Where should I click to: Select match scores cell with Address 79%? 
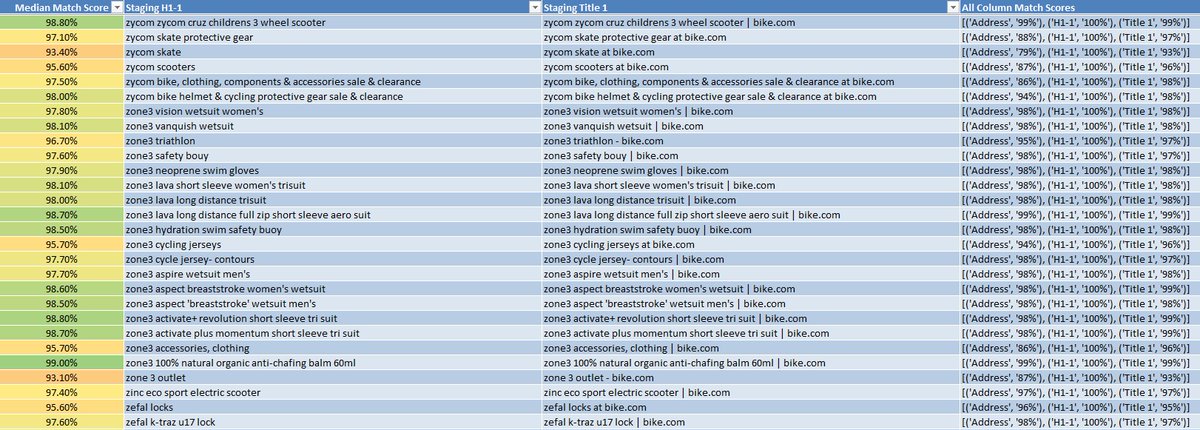pos(1080,52)
